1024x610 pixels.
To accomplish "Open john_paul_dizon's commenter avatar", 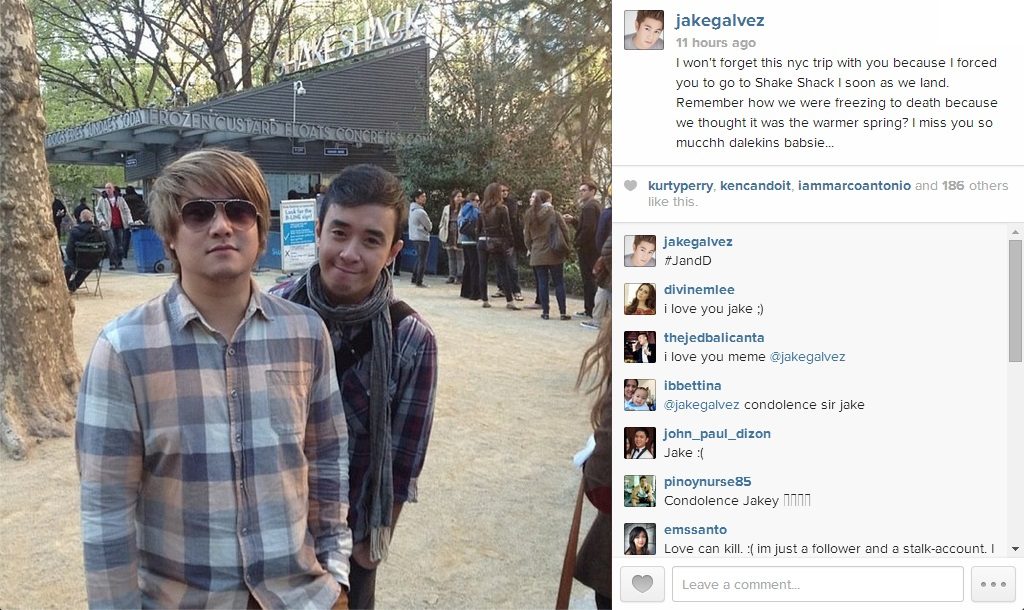I will pyautogui.click(x=639, y=443).
